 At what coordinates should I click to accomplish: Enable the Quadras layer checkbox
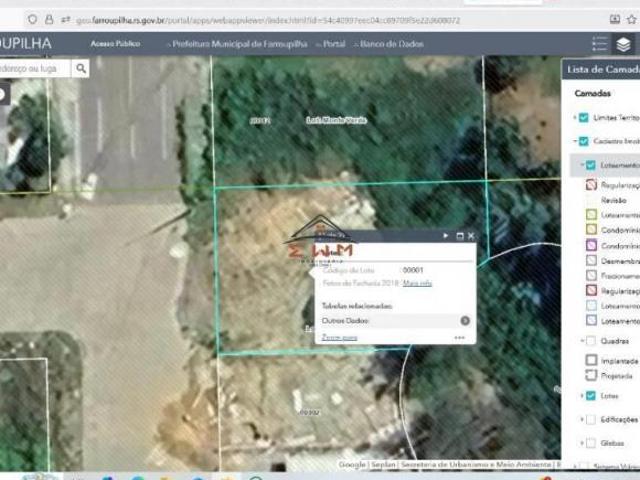(x=591, y=341)
